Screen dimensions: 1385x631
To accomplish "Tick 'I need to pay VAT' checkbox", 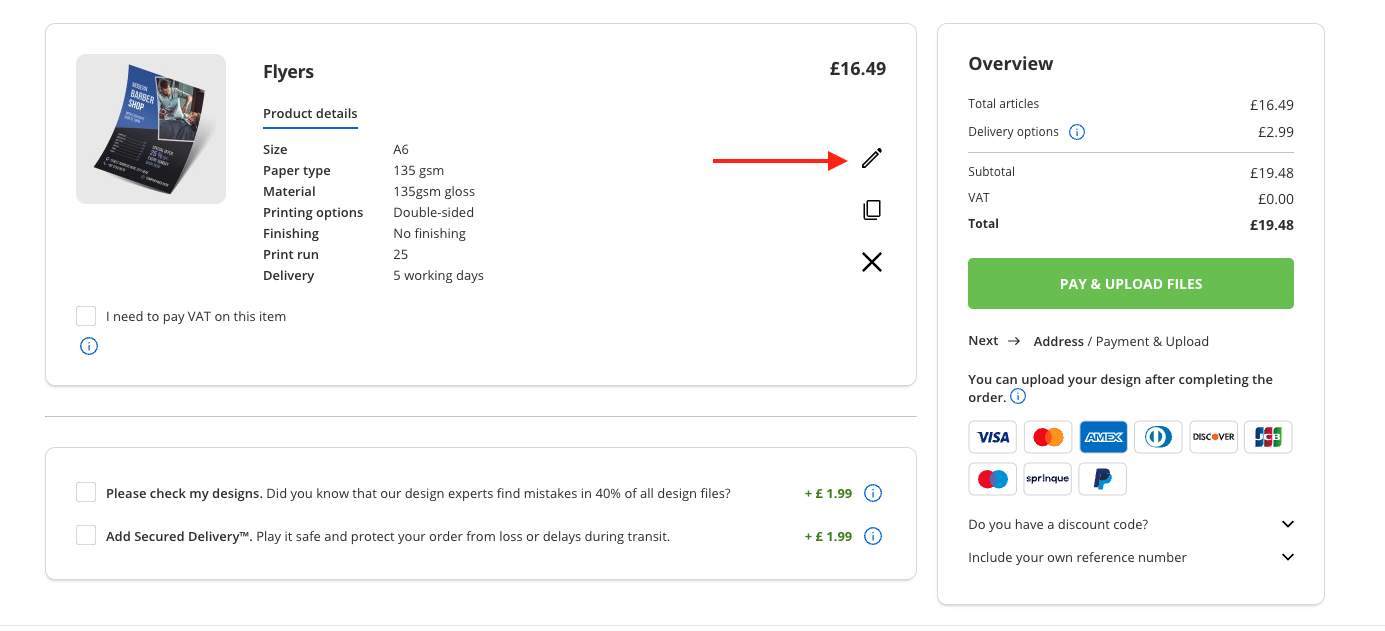I will (x=86, y=316).
